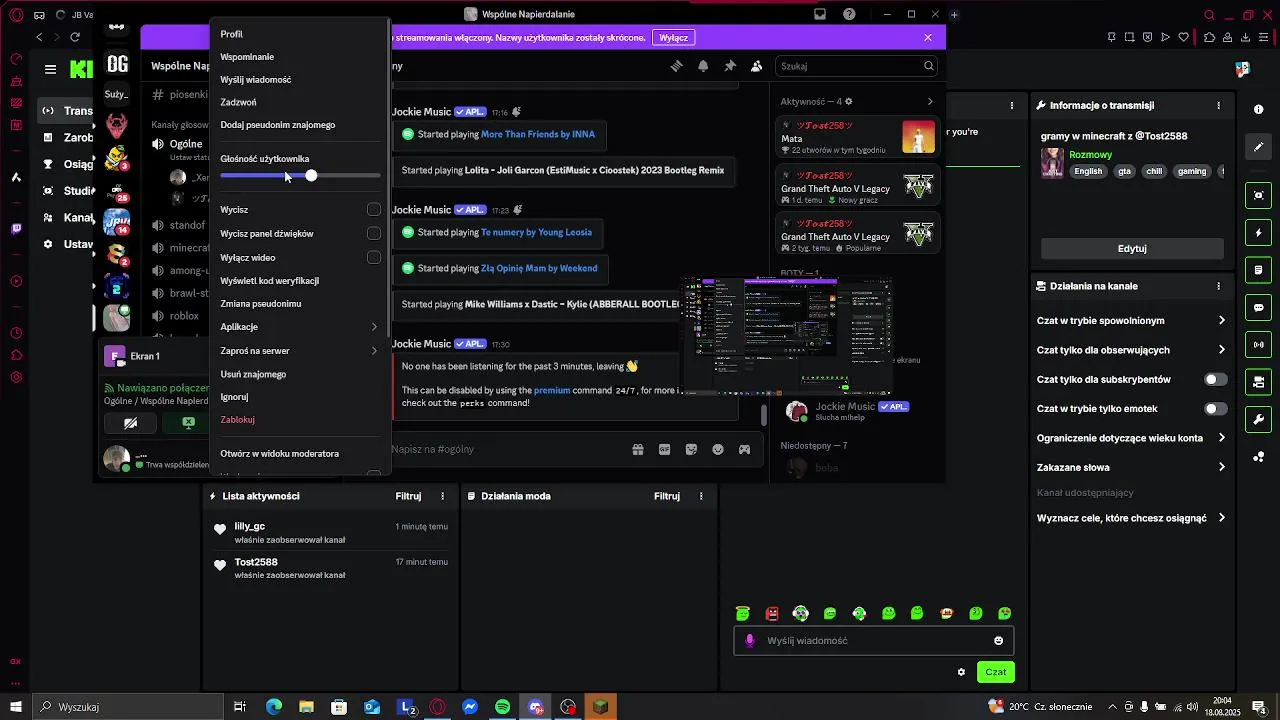
Task: Check the Wycisz panel dźwięków checkbox
Action: point(374,234)
